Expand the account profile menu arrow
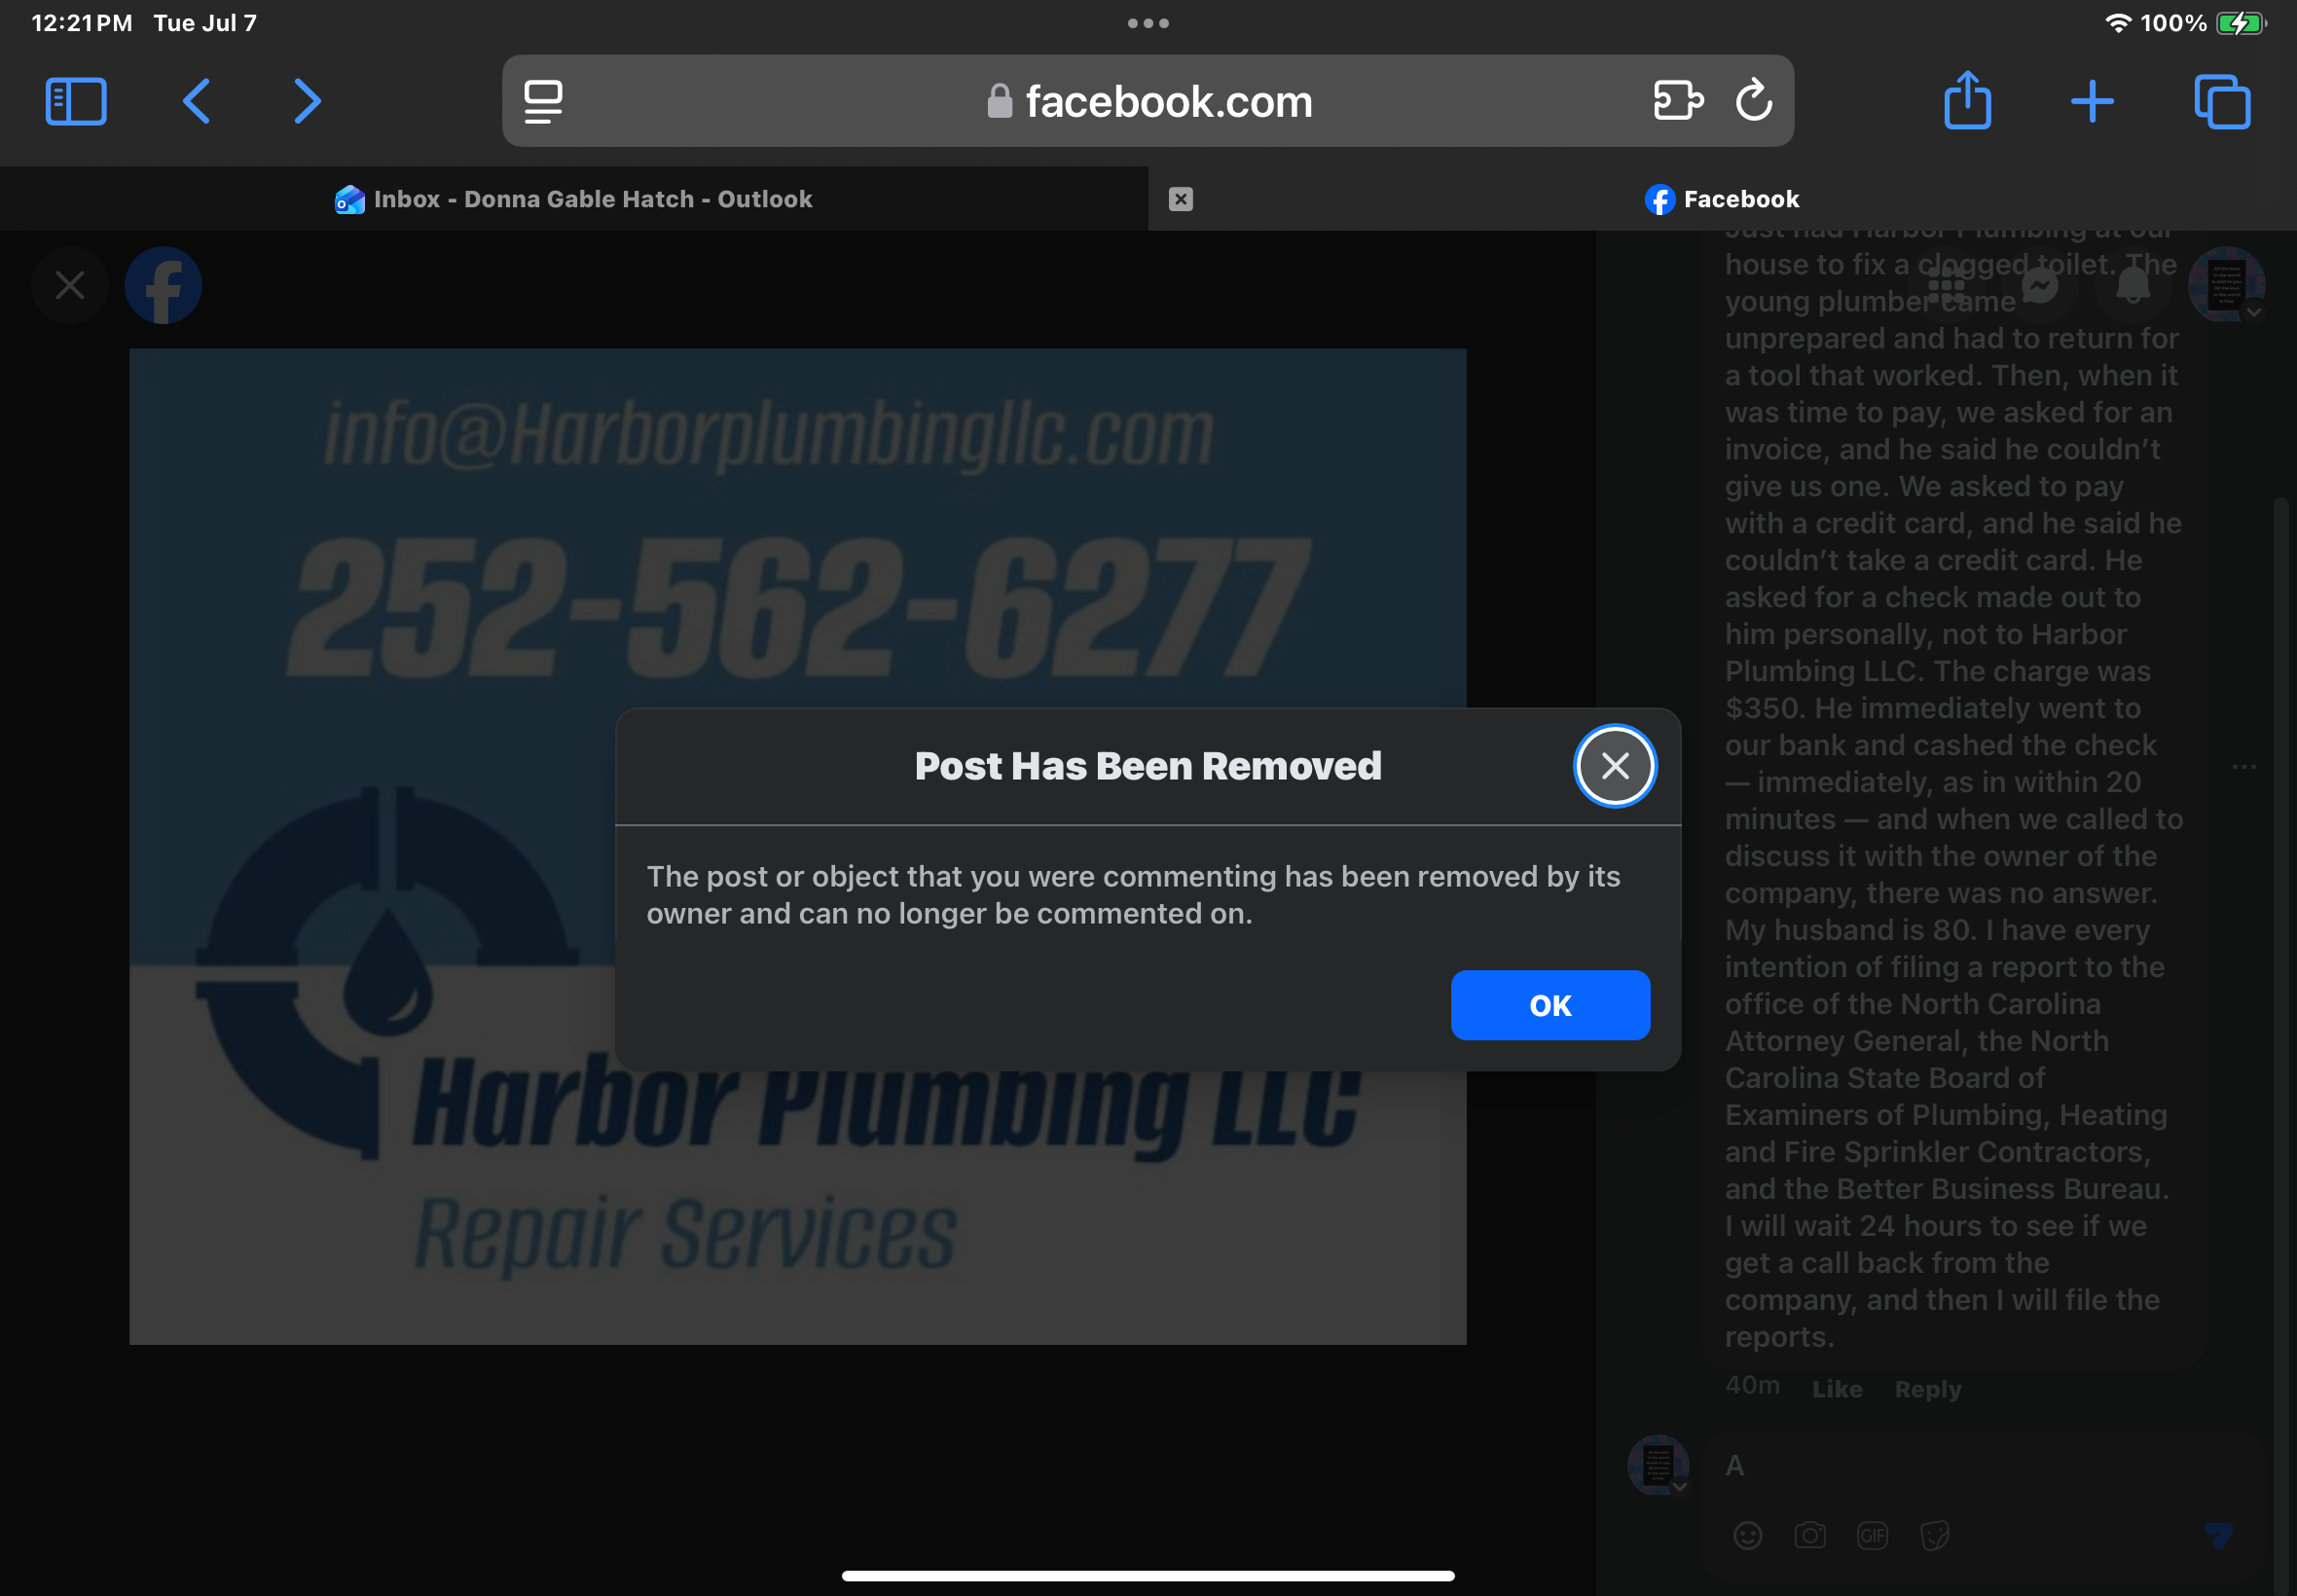Screen dimensions: 2297x1596 click(x=2254, y=312)
